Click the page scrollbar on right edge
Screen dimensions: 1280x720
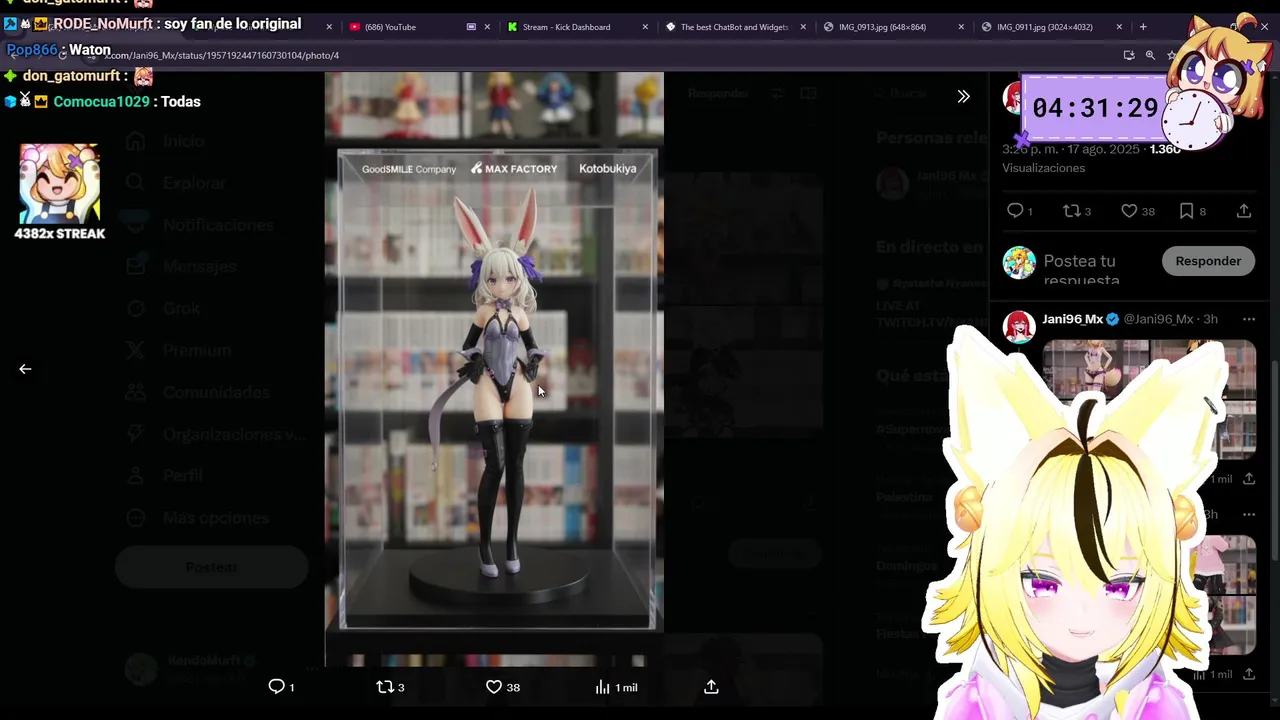point(1275,460)
